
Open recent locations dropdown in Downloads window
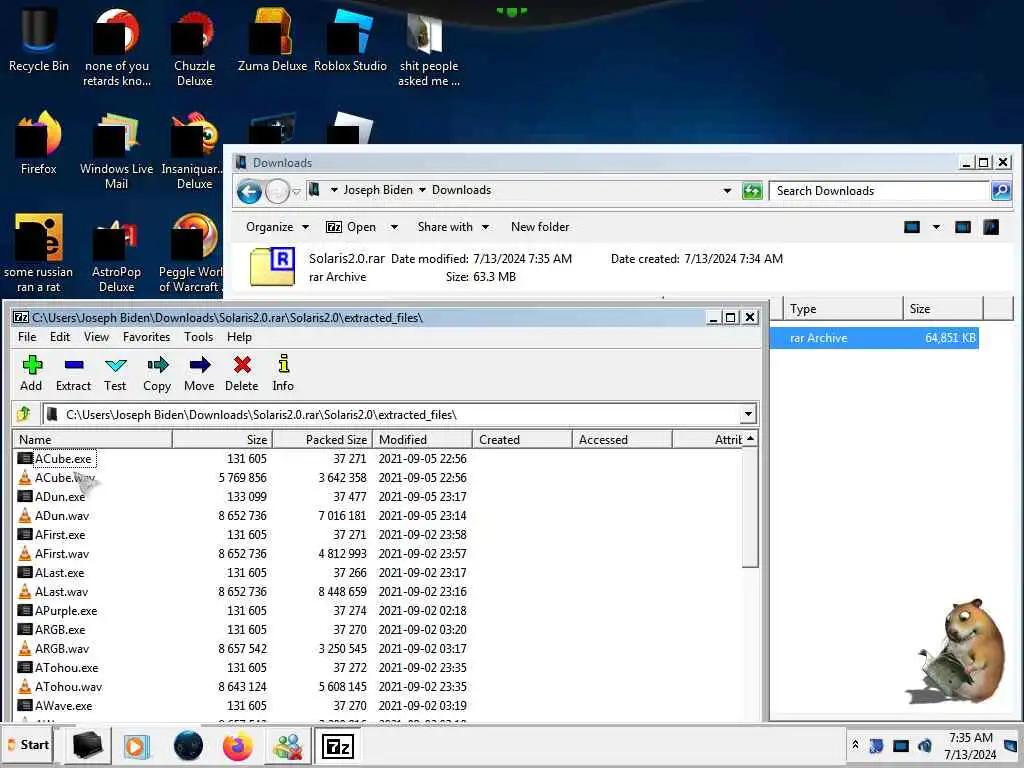(296, 191)
